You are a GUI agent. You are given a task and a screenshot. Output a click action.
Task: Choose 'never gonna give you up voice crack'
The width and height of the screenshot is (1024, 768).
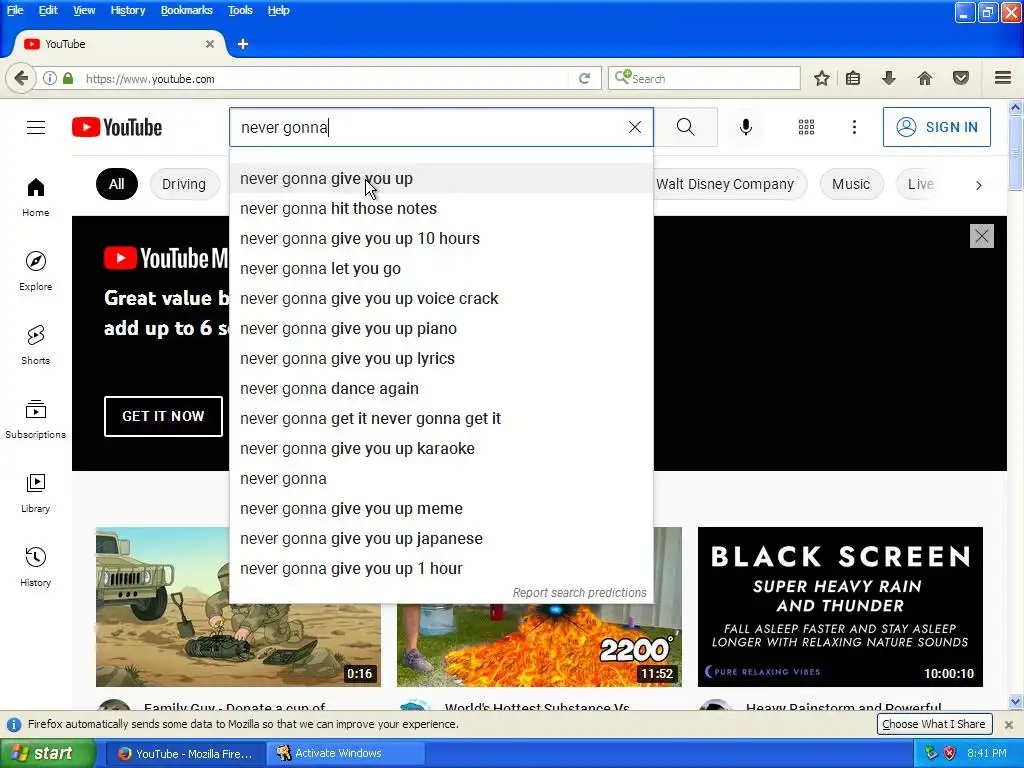click(x=441, y=298)
